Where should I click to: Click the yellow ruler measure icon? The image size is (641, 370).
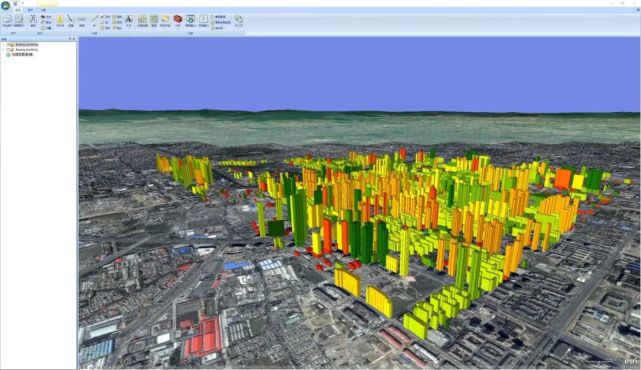[60, 19]
